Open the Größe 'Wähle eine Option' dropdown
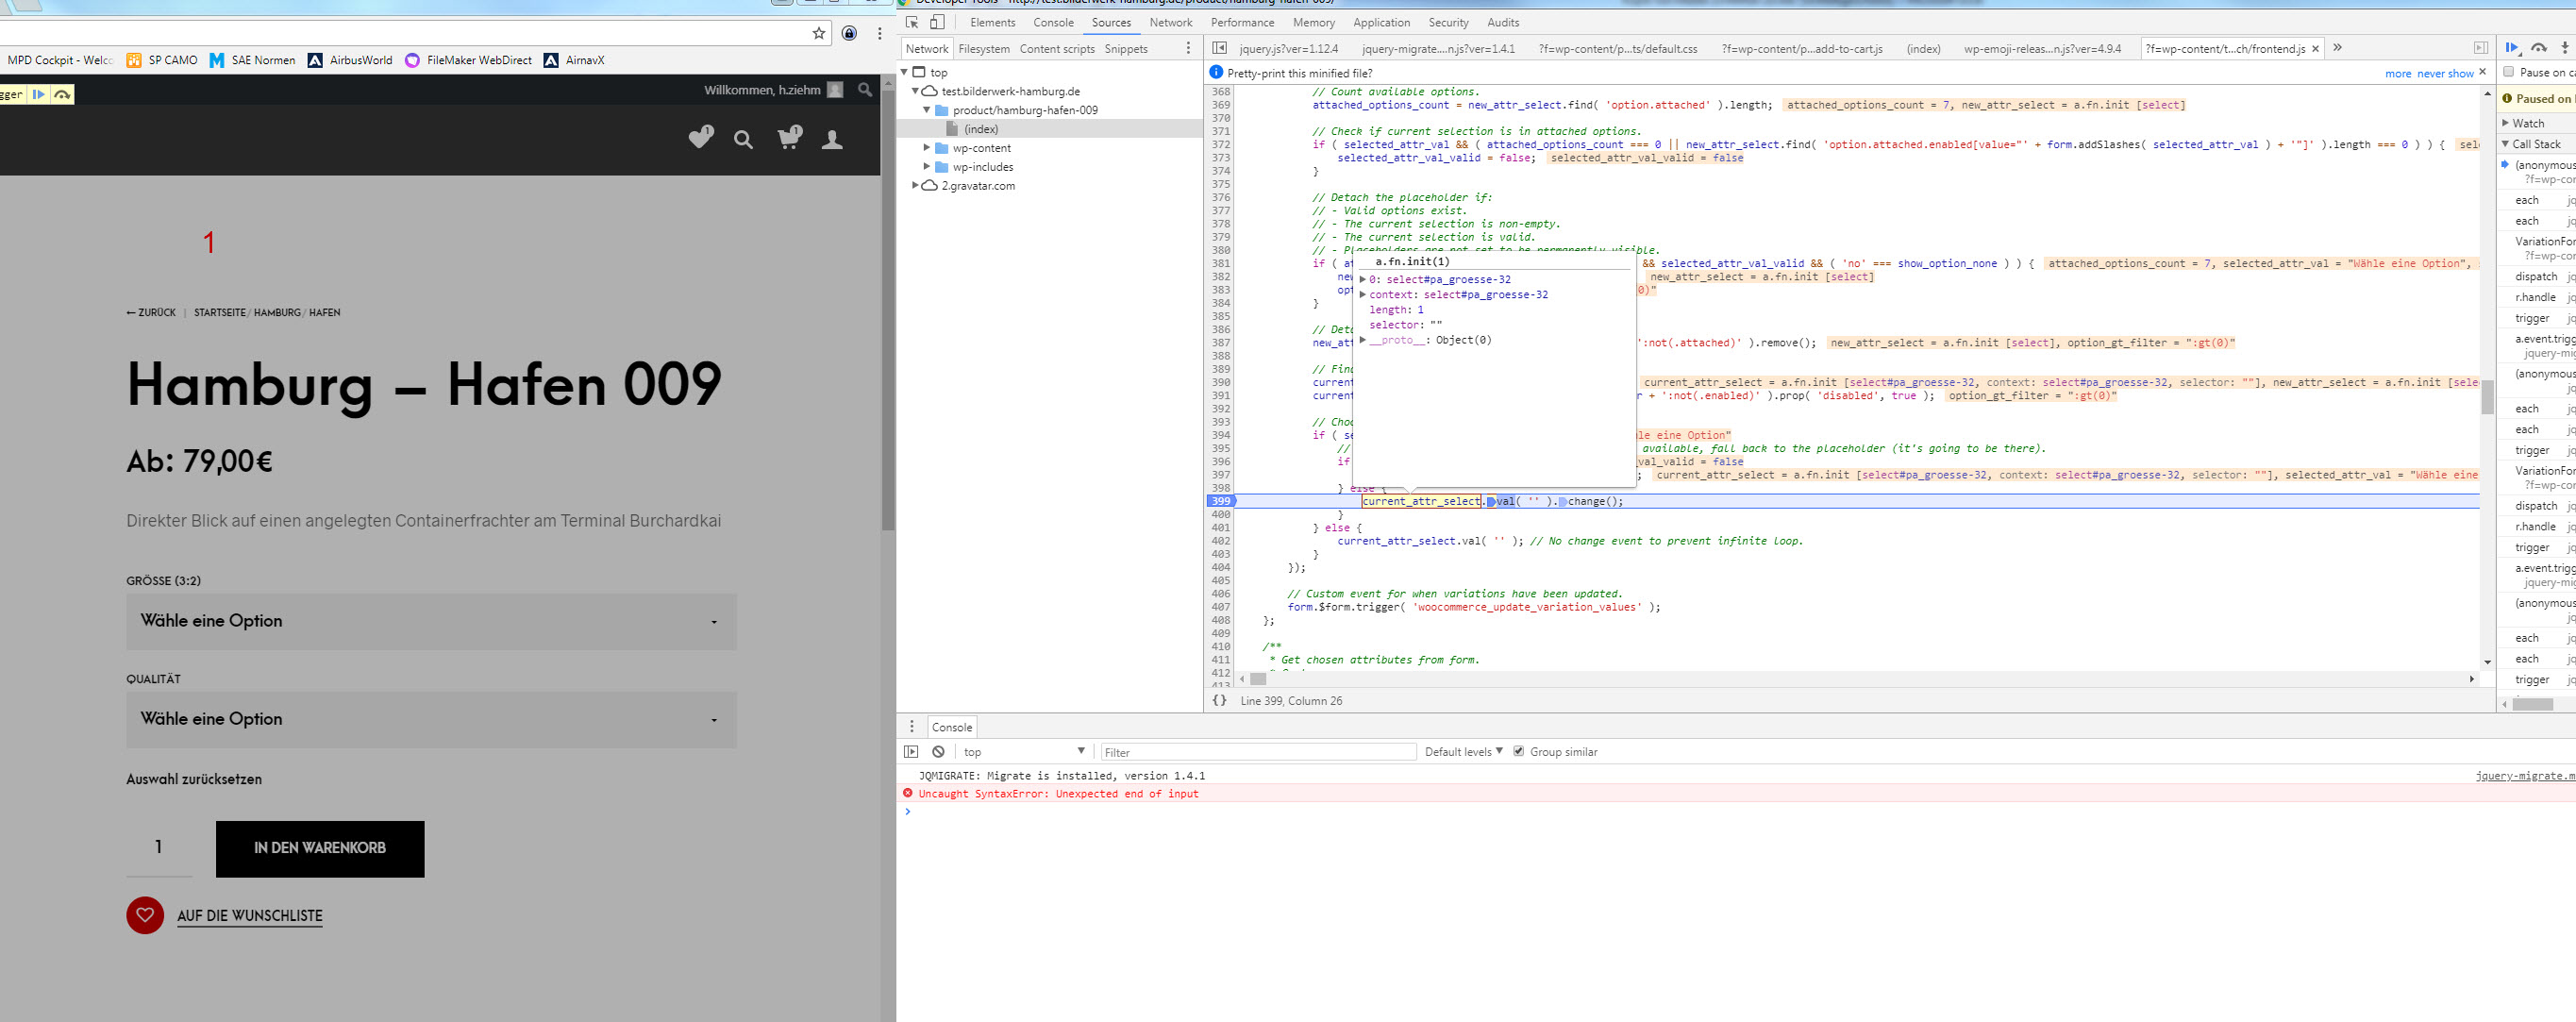Viewport: 2576px width, 1022px height. [430, 621]
